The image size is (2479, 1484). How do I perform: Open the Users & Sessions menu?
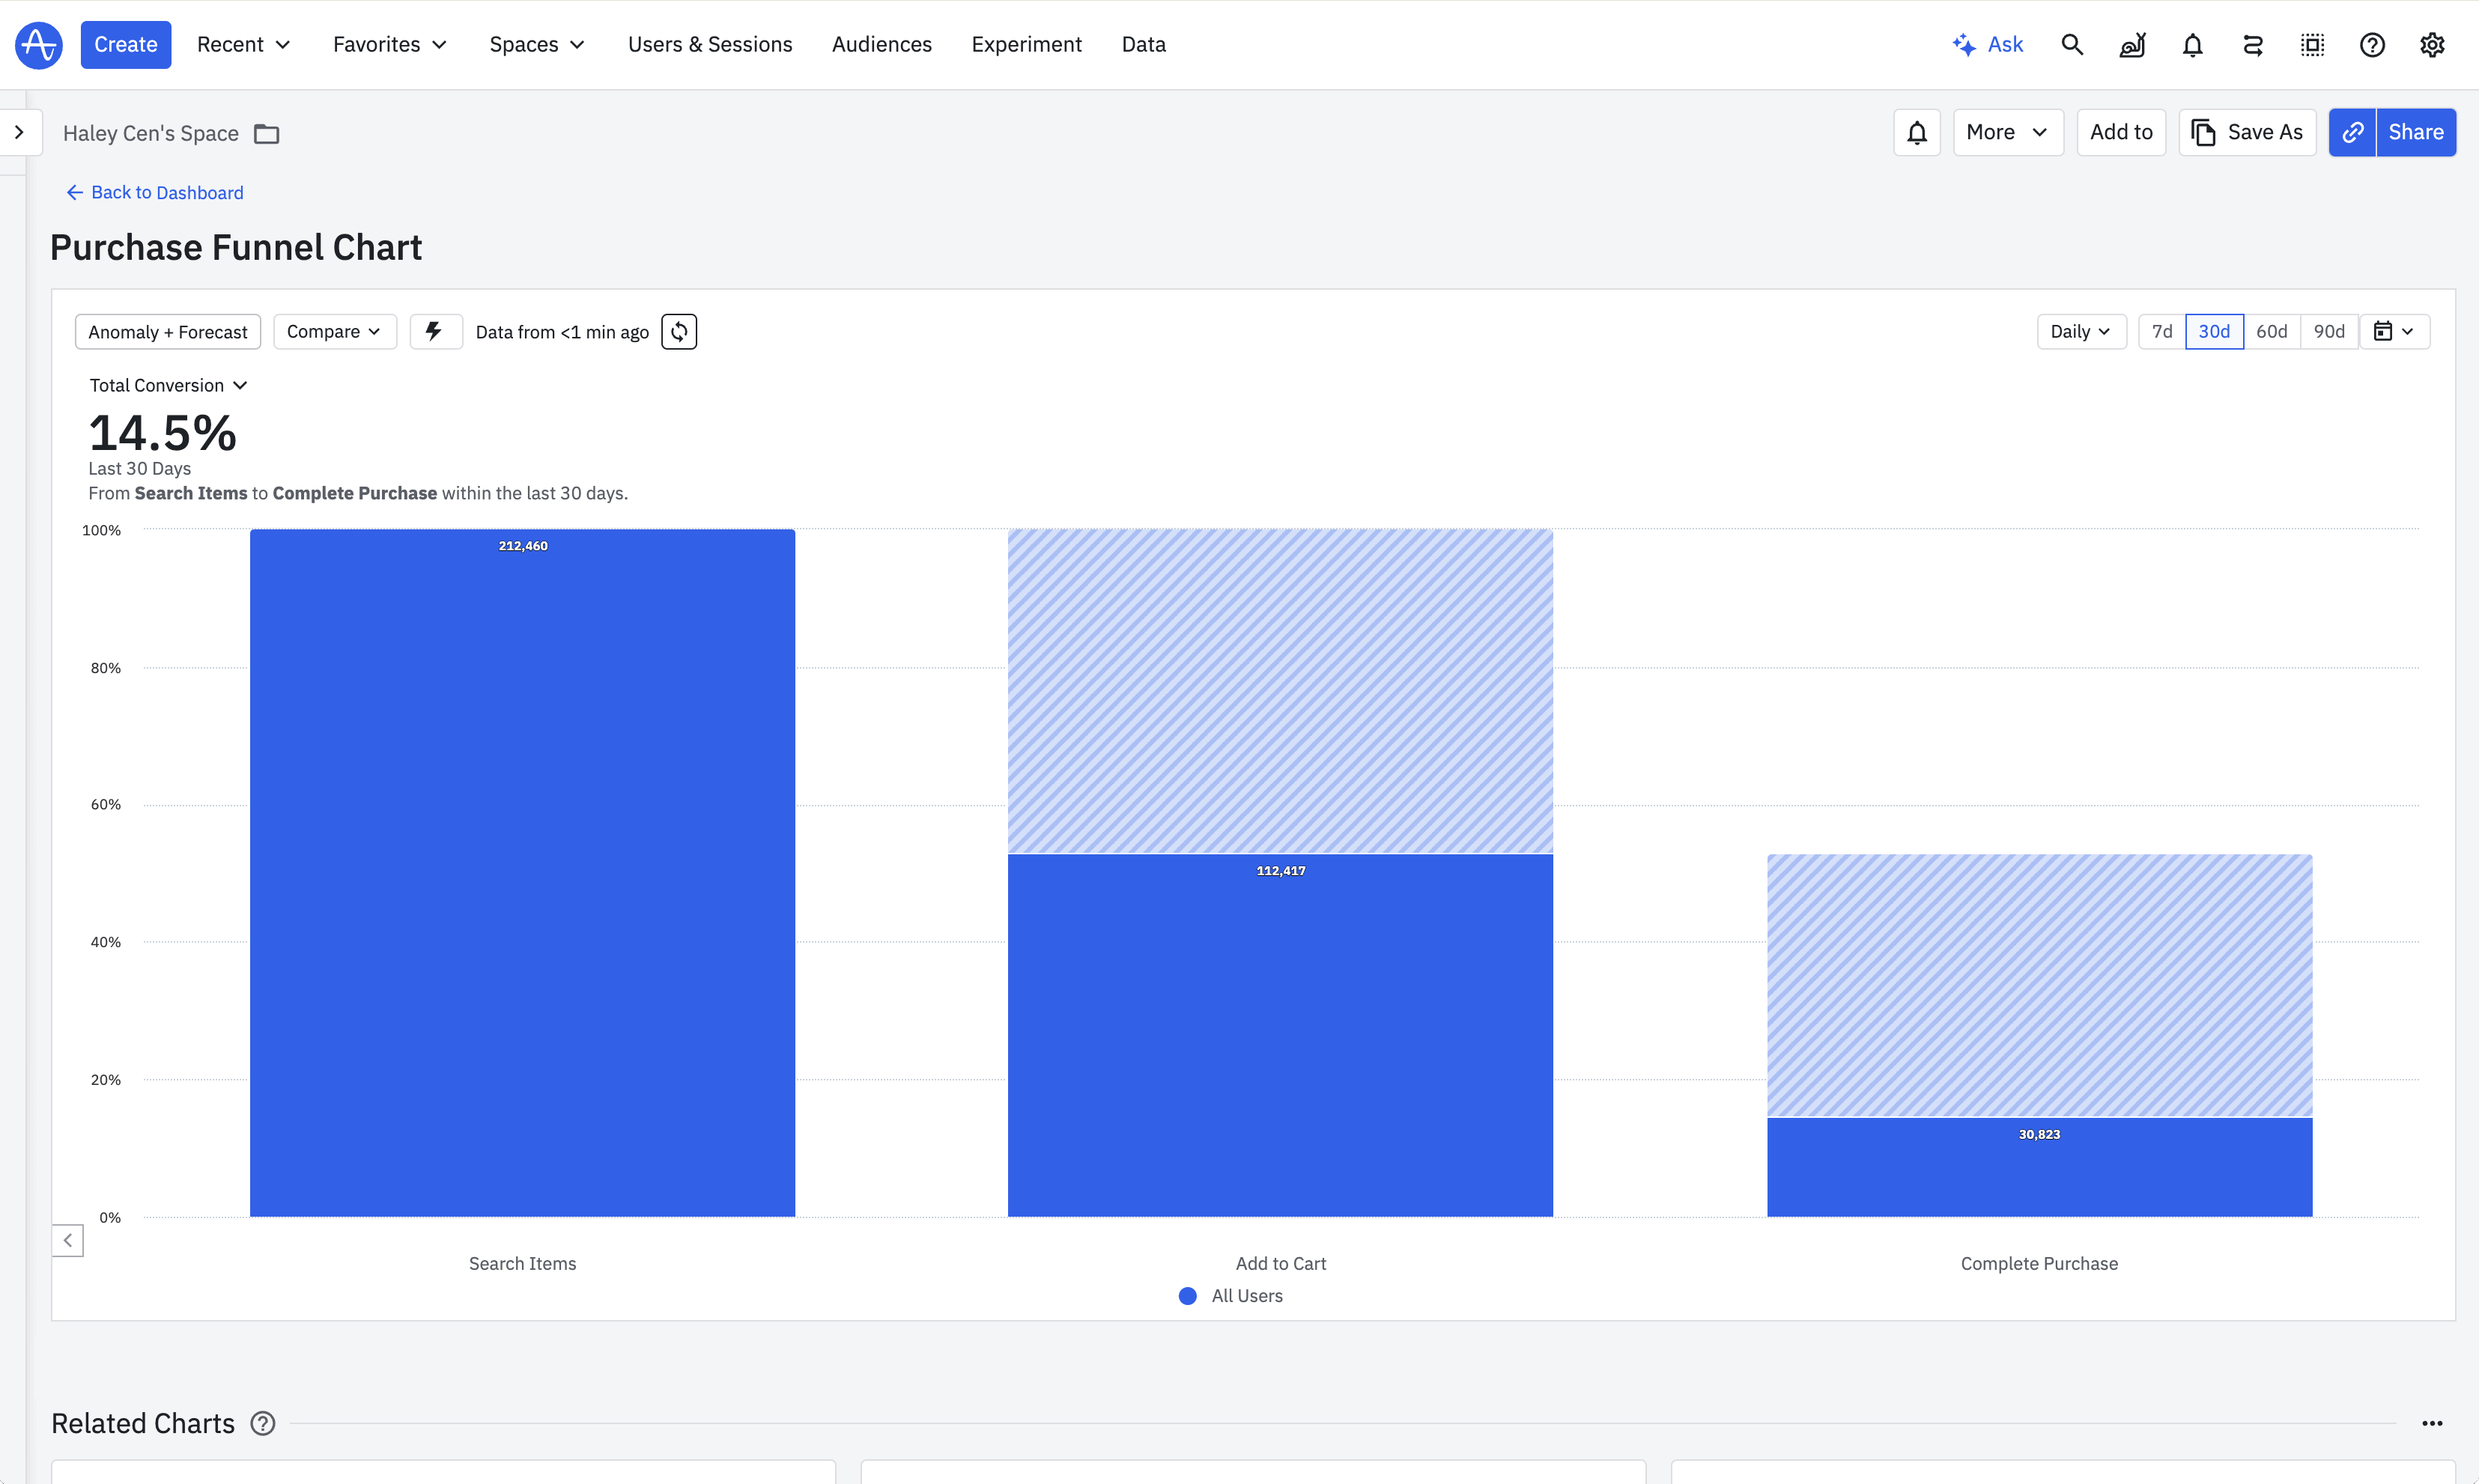pos(709,45)
